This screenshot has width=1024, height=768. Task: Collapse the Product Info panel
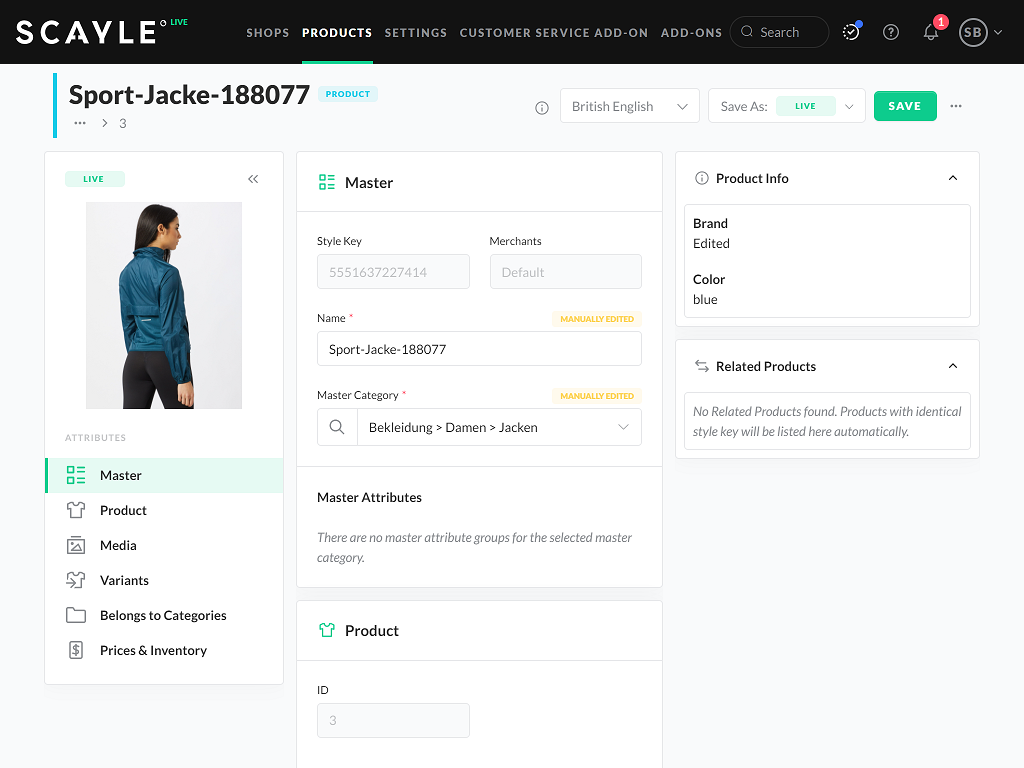(x=952, y=178)
